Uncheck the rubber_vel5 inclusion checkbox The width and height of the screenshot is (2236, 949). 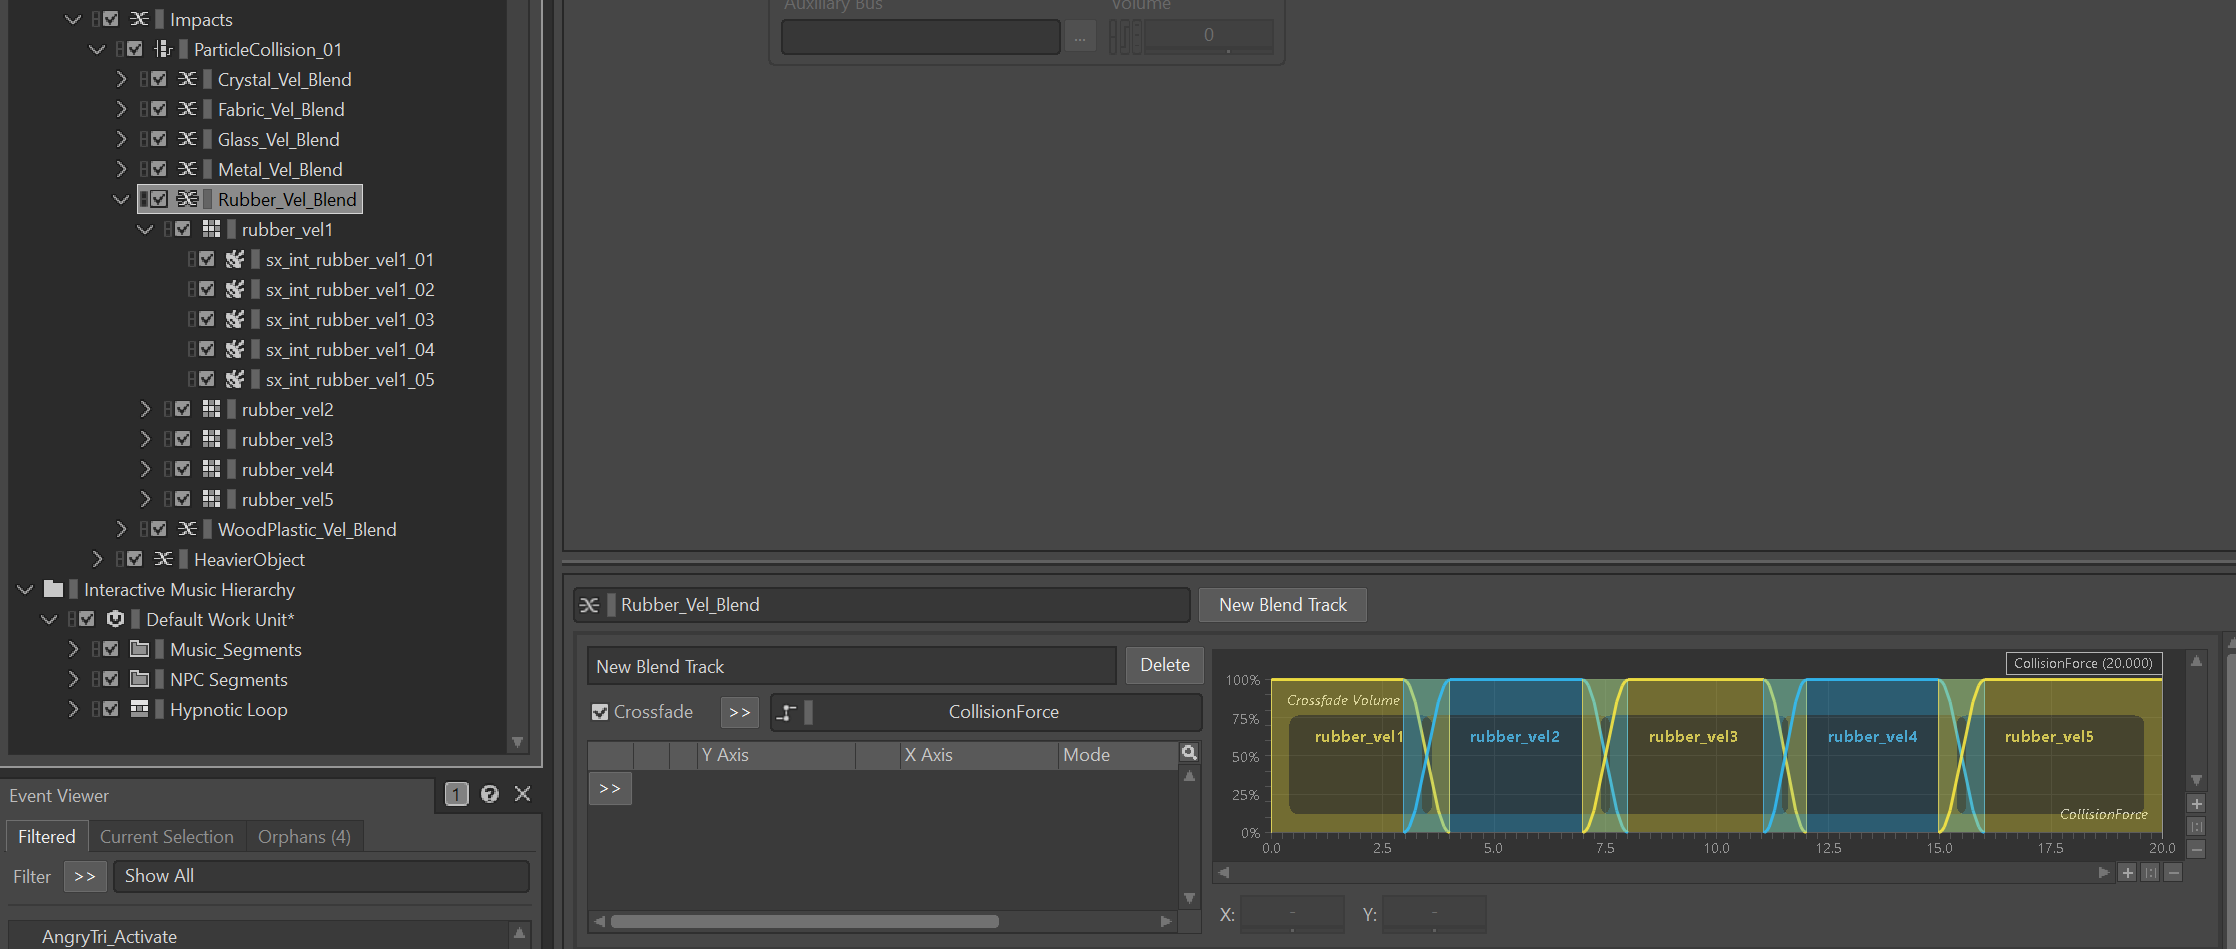click(x=183, y=499)
